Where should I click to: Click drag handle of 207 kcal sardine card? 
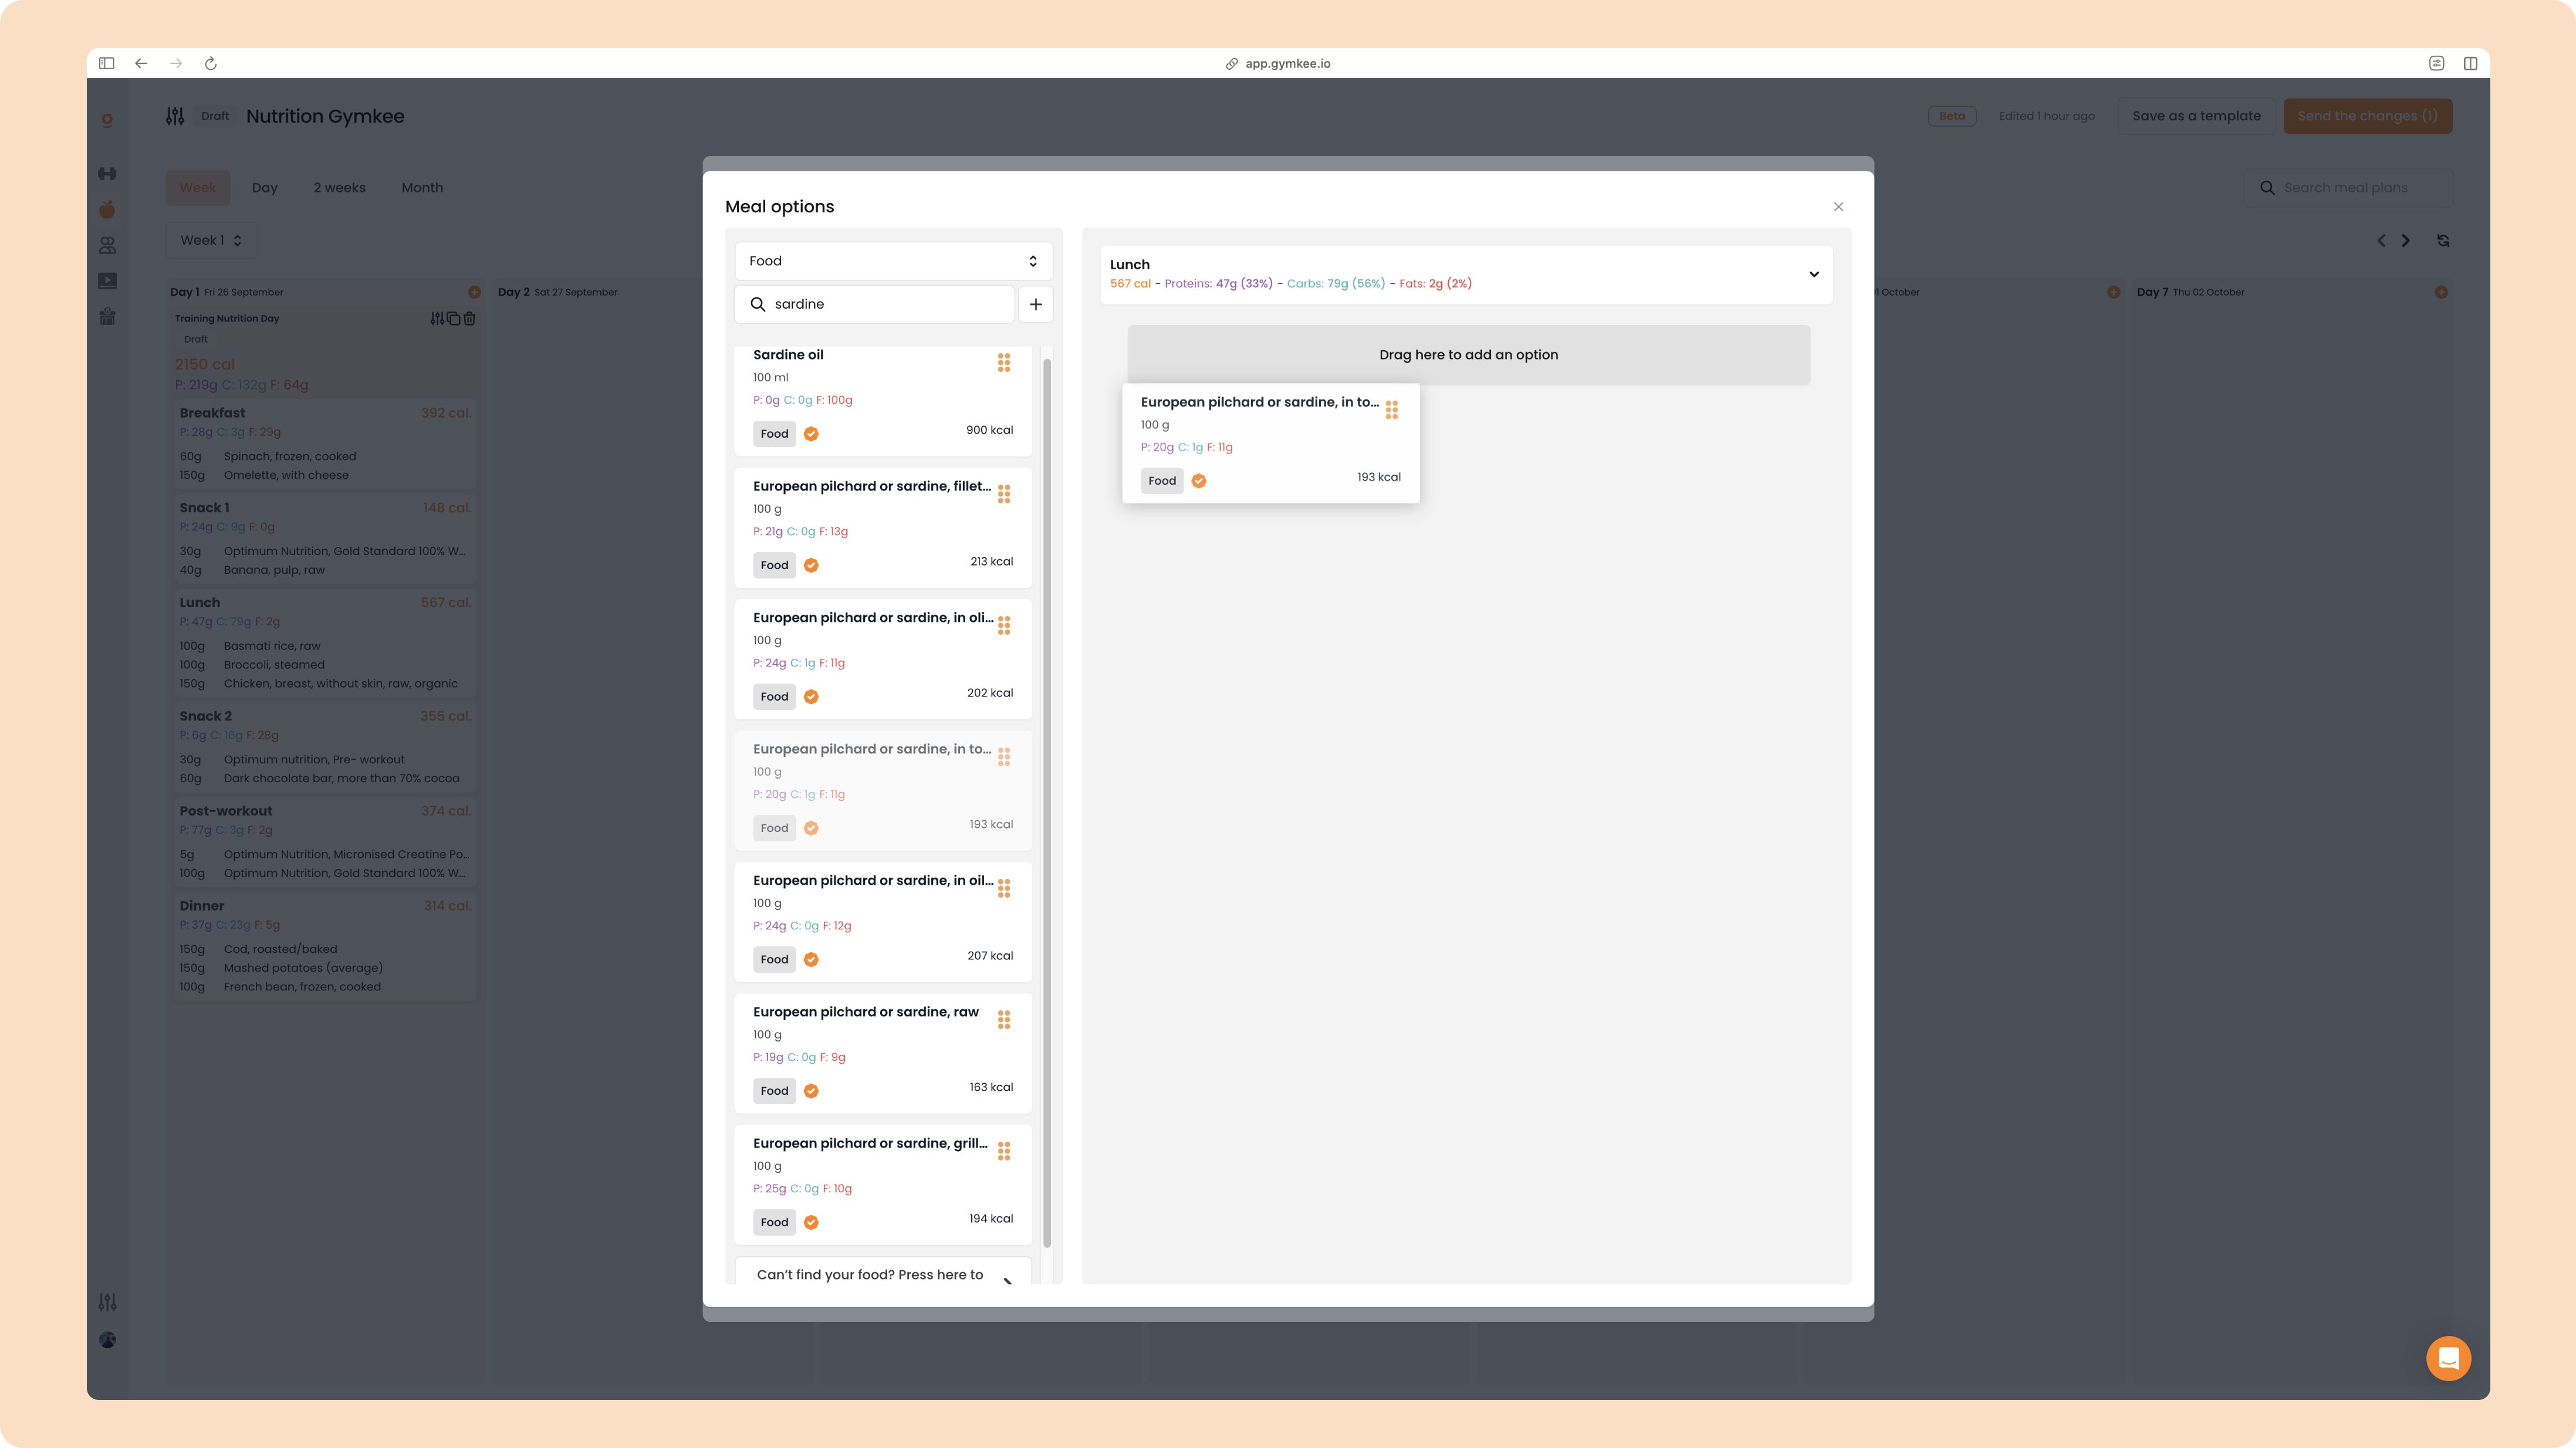tap(1004, 888)
